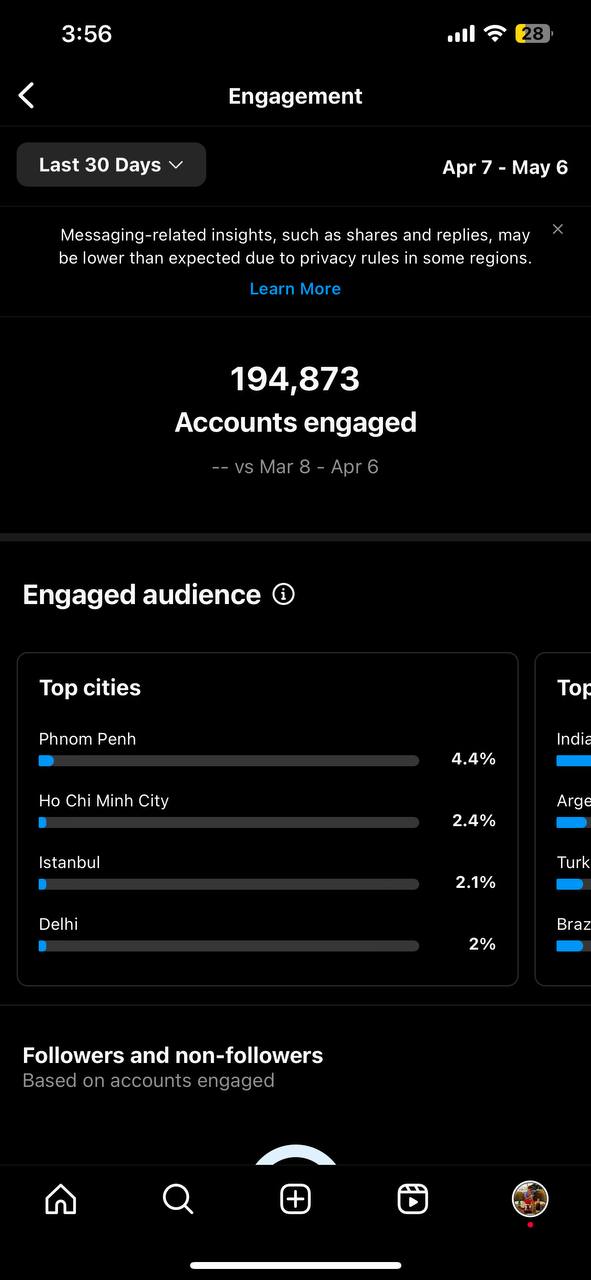Tap the battery indicator in the status bar
This screenshot has width=591, height=1280.
click(x=534, y=34)
